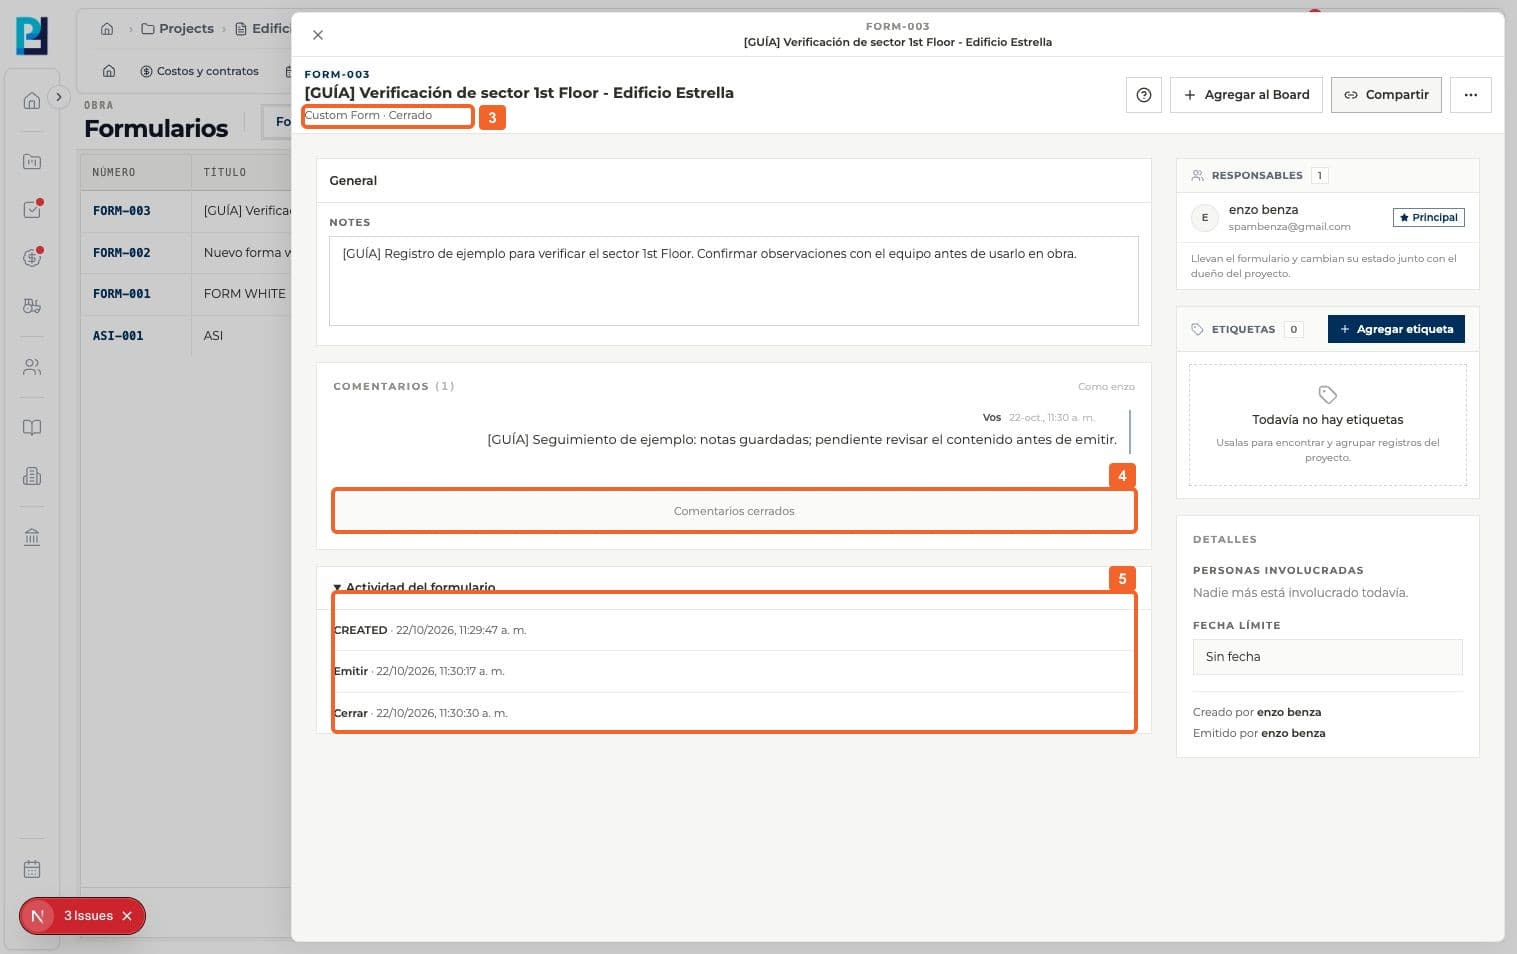Click the app logo at top left
1517x954 pixels.
32,35
